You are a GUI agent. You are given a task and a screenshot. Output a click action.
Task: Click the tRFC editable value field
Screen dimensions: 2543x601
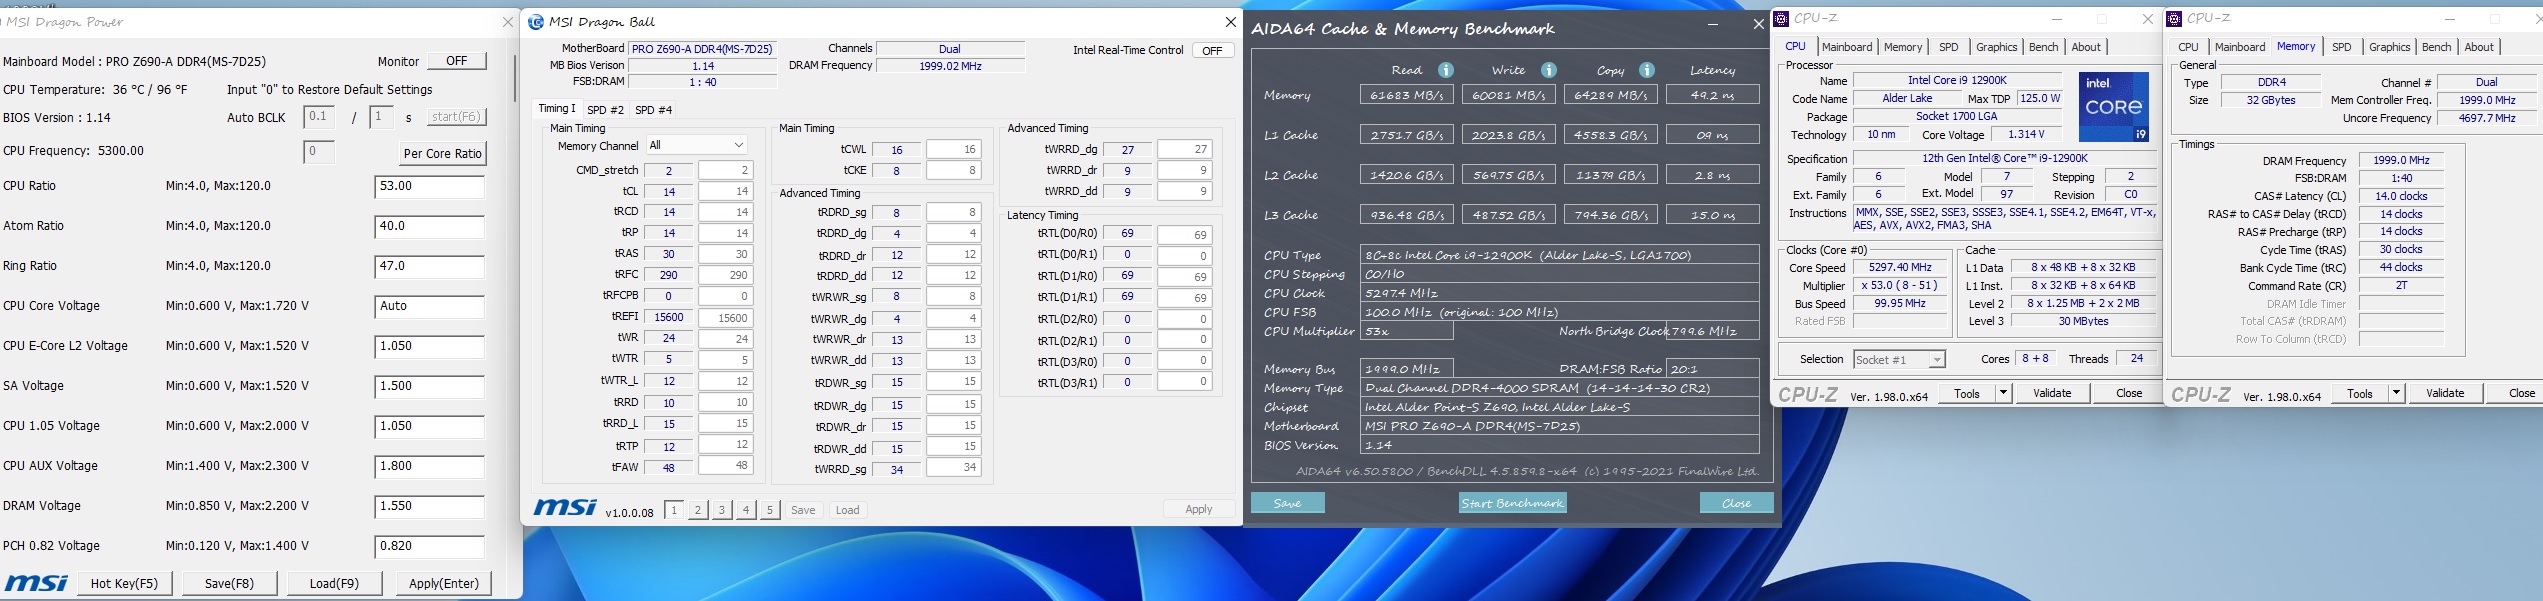(726, 275)
